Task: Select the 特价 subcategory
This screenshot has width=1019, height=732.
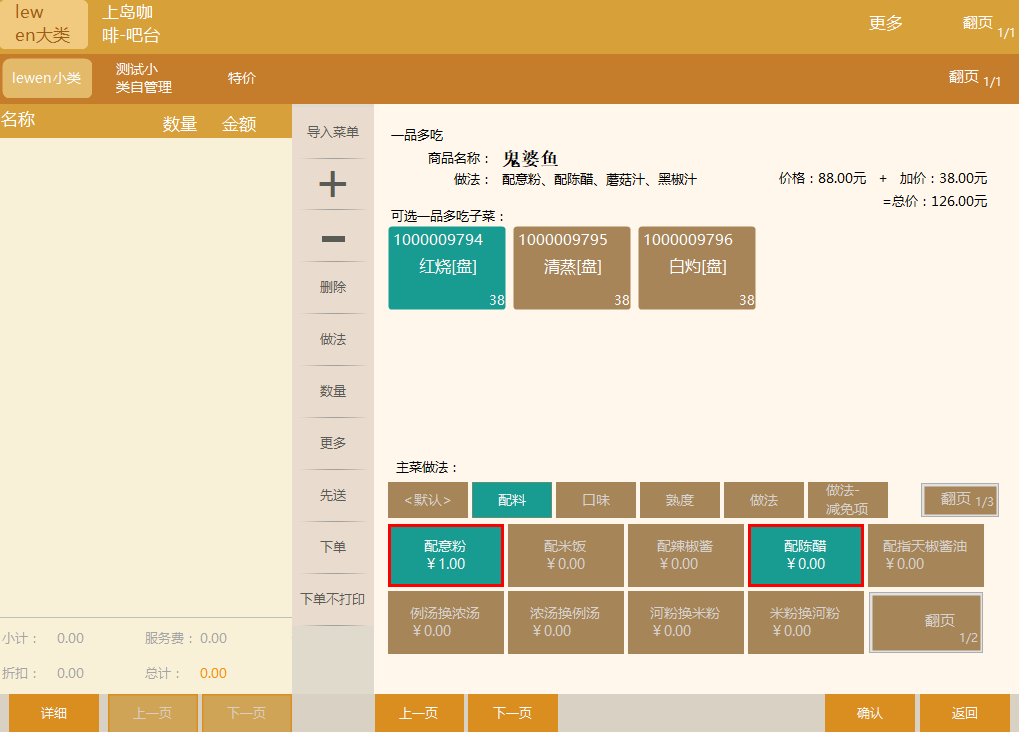Action: click(x=242, y=78)
